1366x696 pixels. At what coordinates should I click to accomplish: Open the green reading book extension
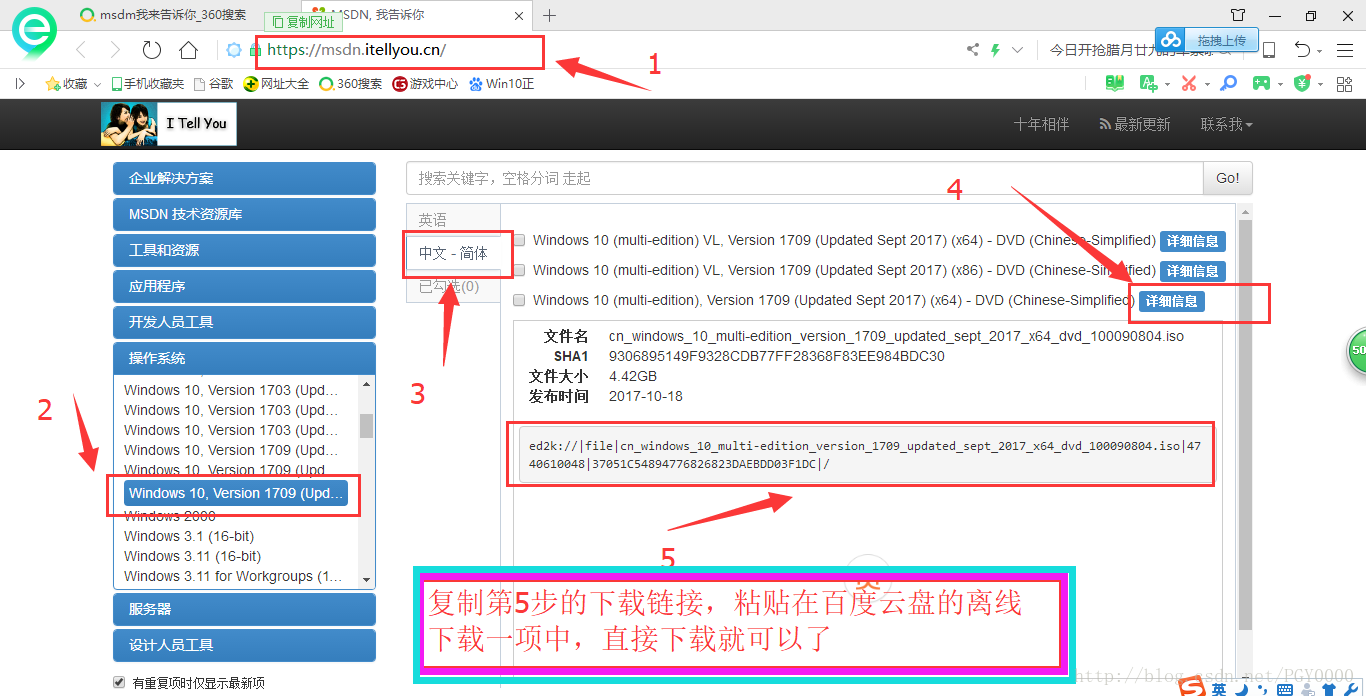(1114, 83)
